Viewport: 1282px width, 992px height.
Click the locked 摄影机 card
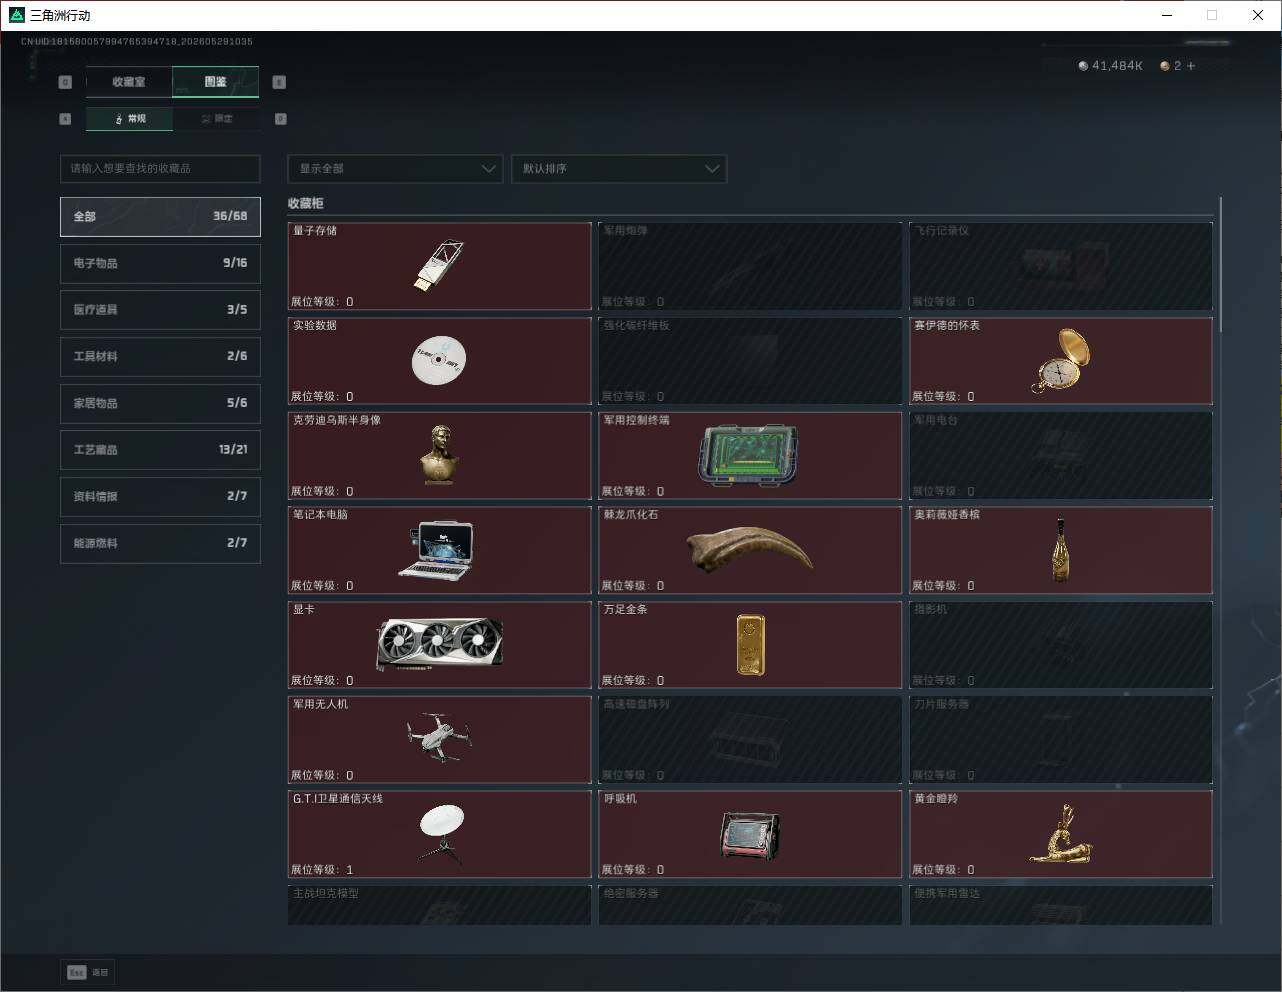pos(1060,645)
